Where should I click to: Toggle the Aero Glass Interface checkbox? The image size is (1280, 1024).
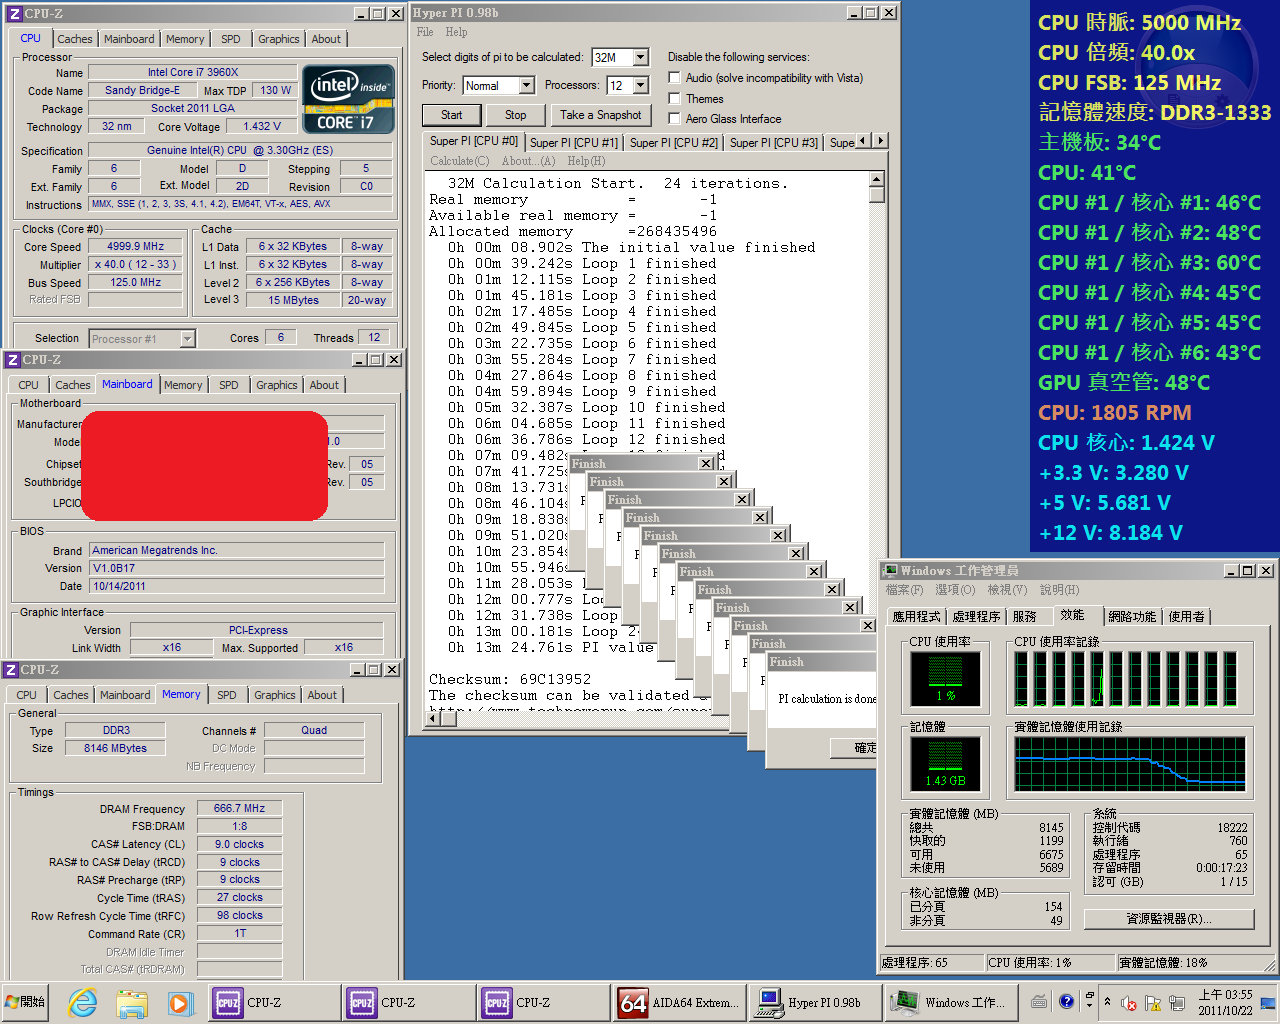coord(675,118)
